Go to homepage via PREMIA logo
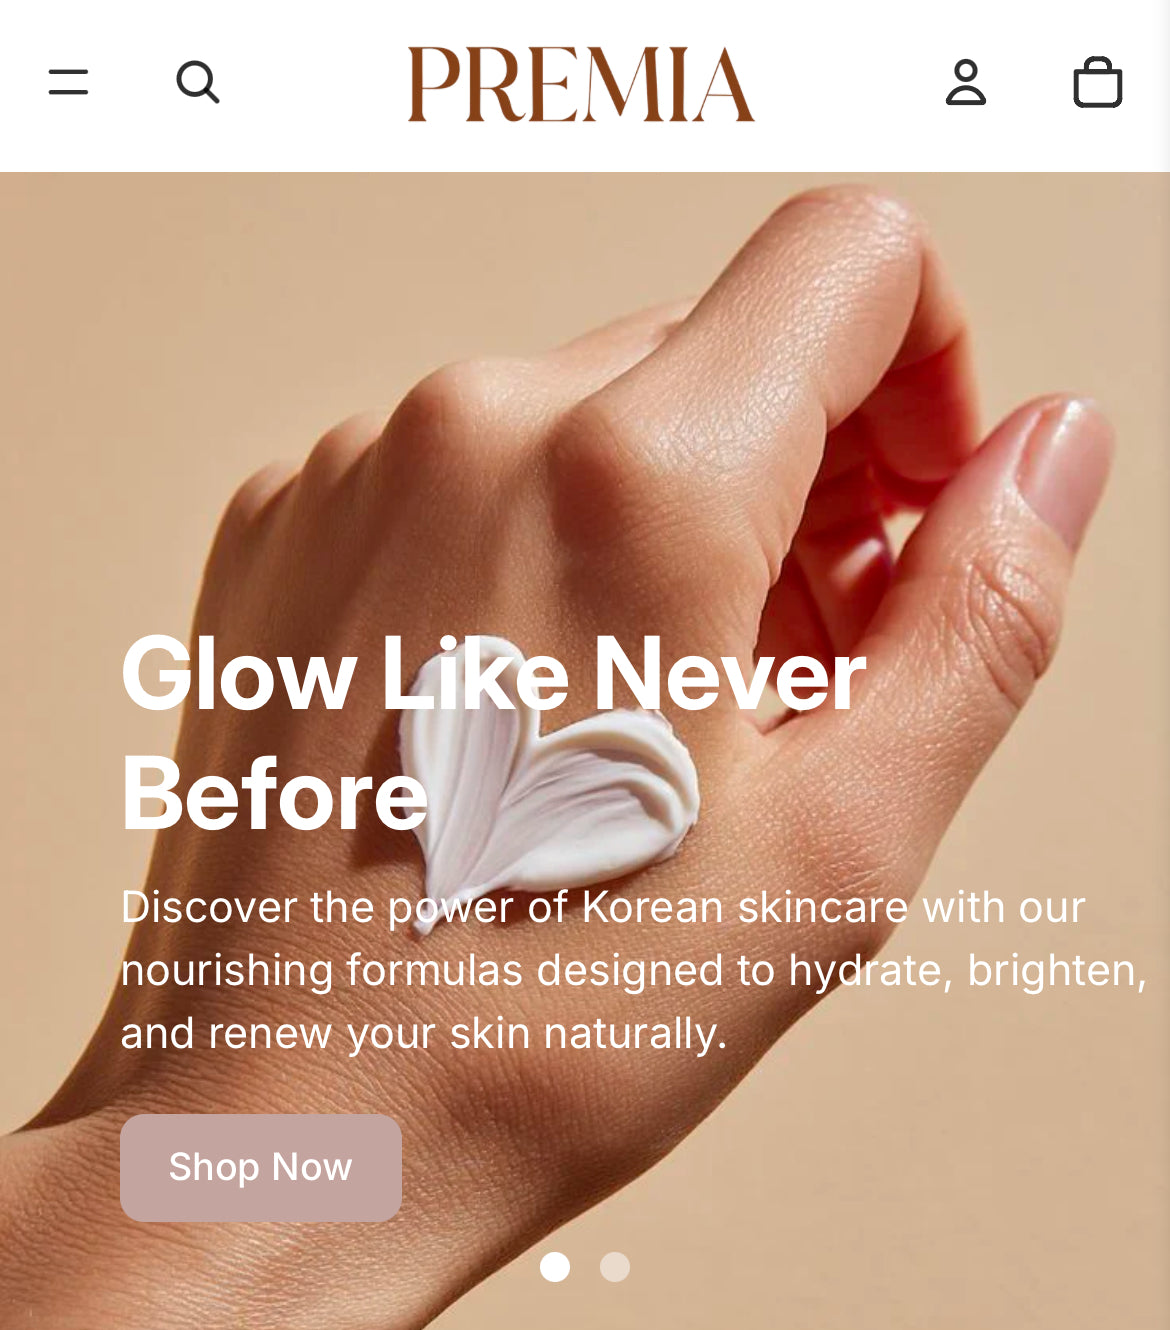 pos(581,84)
